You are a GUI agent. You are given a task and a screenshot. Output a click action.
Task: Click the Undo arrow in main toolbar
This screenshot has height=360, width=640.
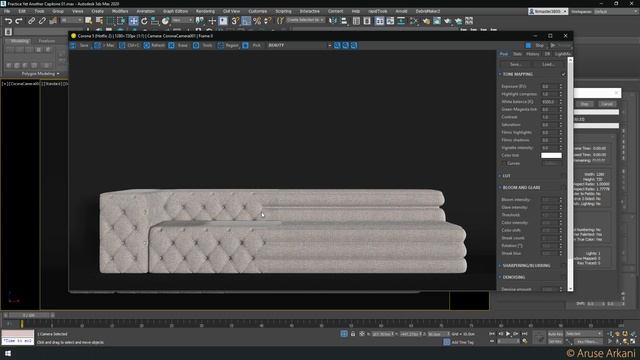(x=8, y=21)
